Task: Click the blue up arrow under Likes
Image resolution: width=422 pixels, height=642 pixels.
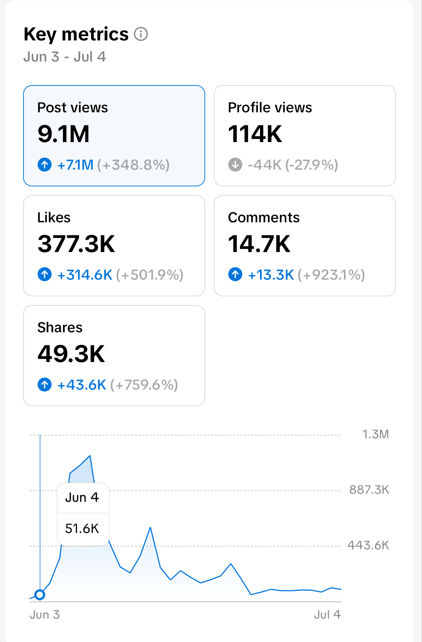Action: click(x=45, y=274)
